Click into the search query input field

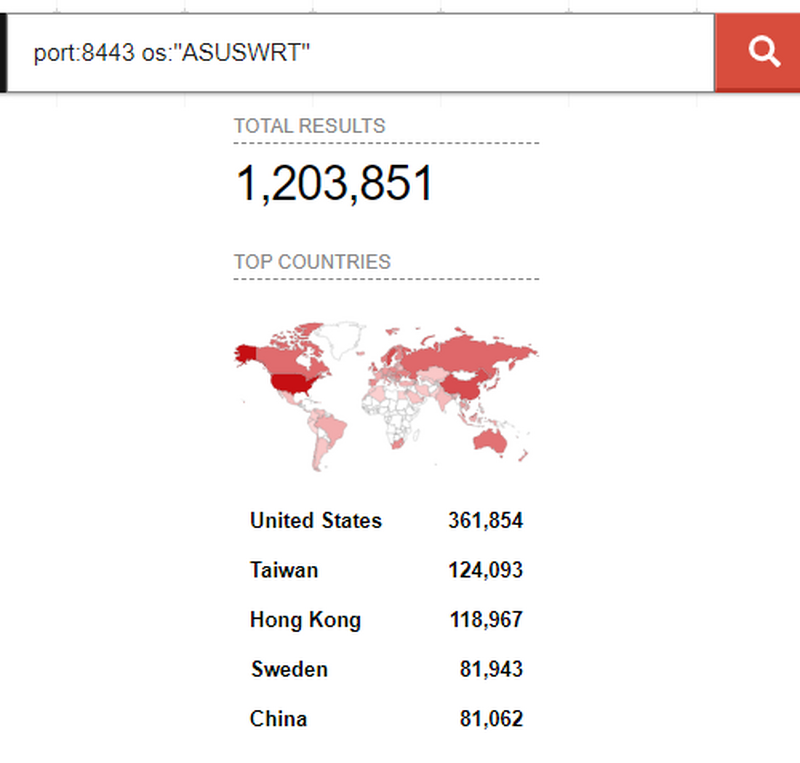(360, 52)
